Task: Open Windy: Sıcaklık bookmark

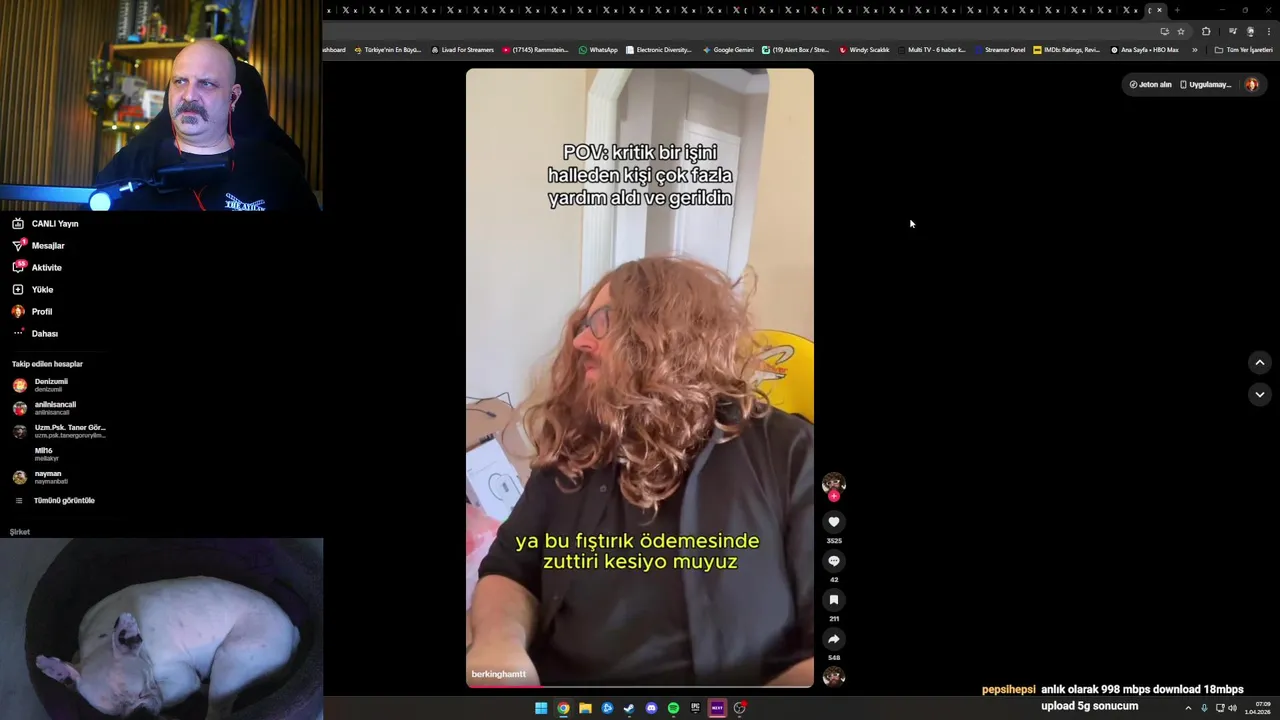Action: tap(864, 50)
